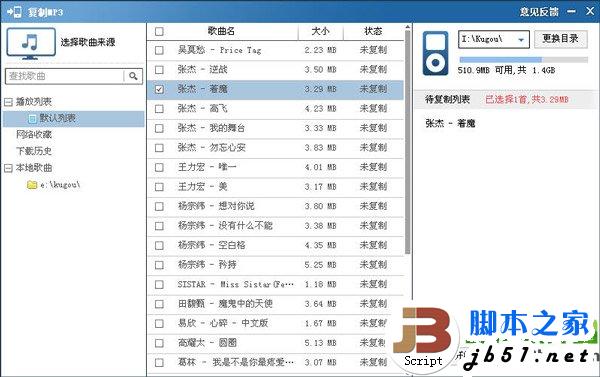Click the copy-to-device icon in title bar
The height and width of the screenshot is (377, 600).
14,11
